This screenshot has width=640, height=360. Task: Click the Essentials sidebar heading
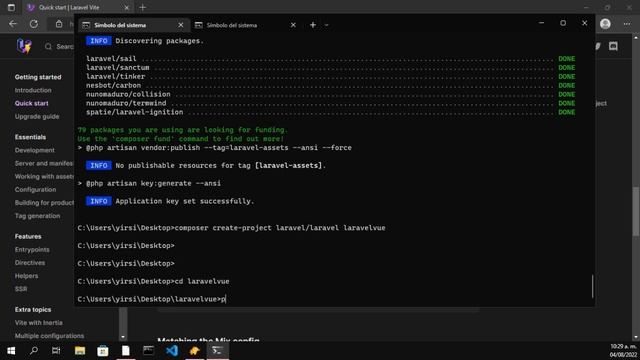click(30, 137)
